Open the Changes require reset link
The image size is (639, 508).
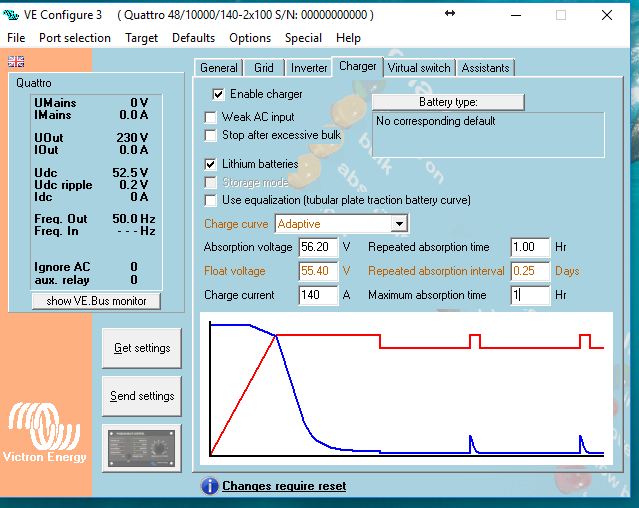[x=284, y=486]
